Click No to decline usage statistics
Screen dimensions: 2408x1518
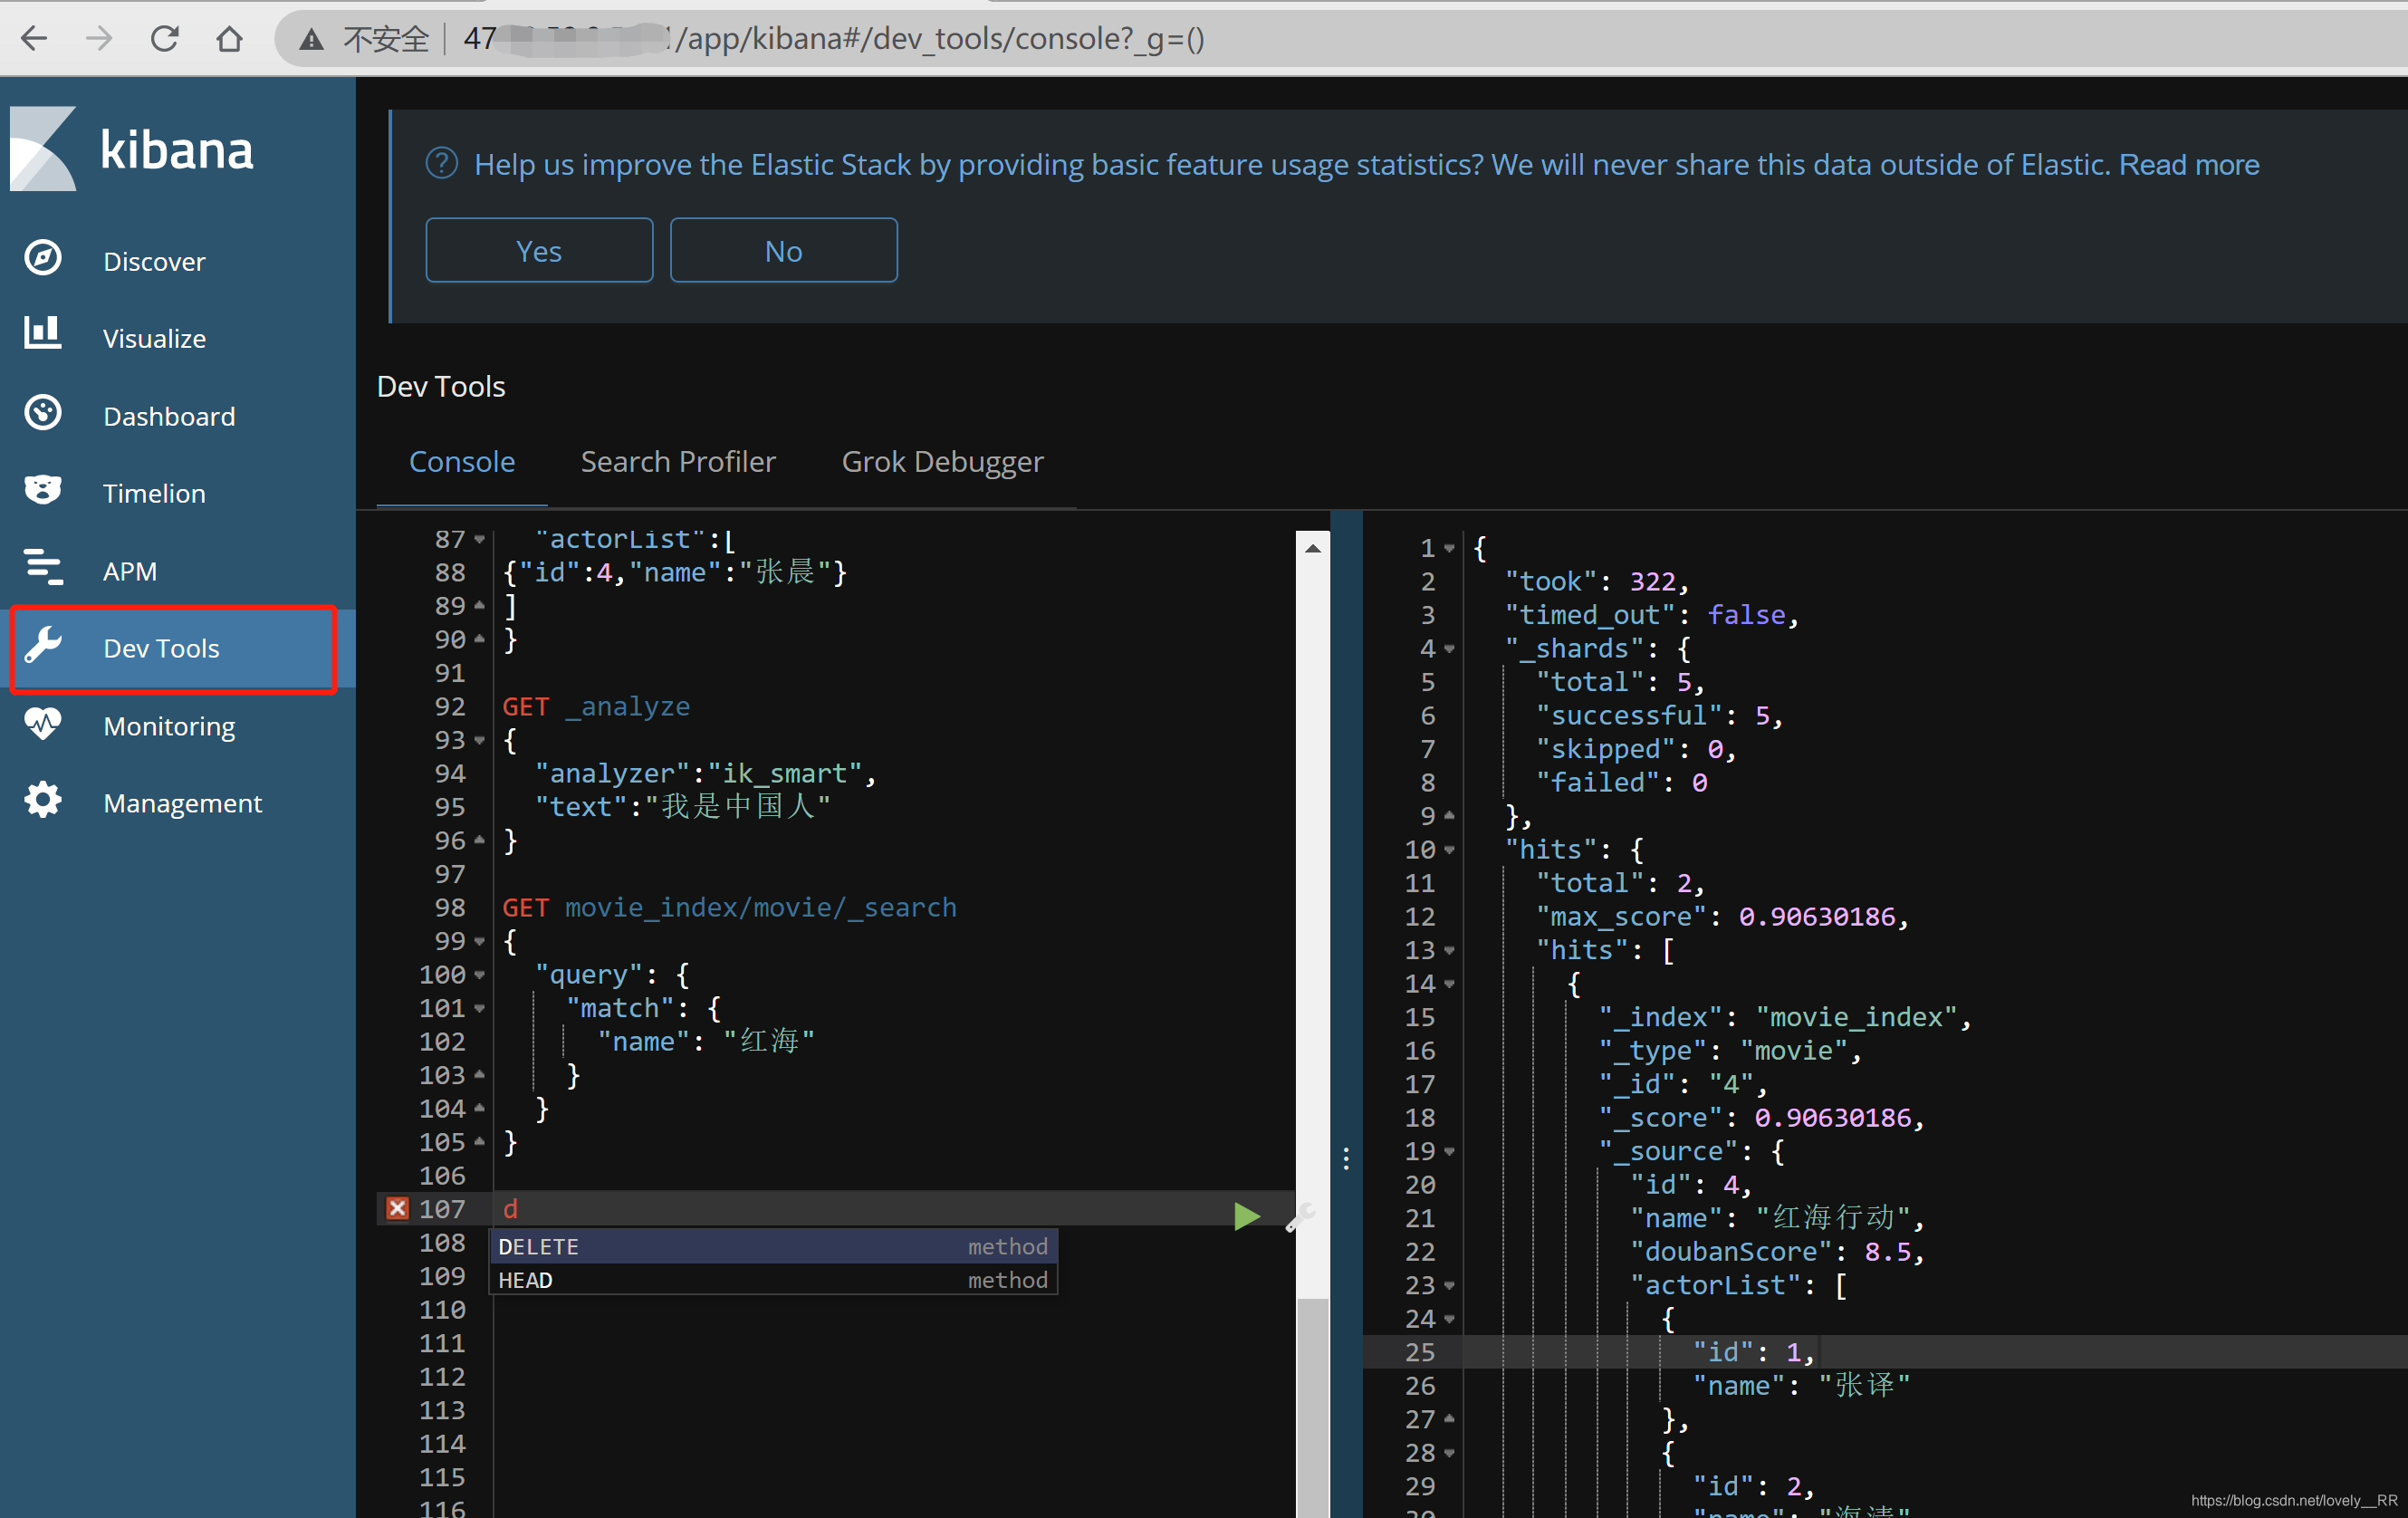click(x=783, y=248)
